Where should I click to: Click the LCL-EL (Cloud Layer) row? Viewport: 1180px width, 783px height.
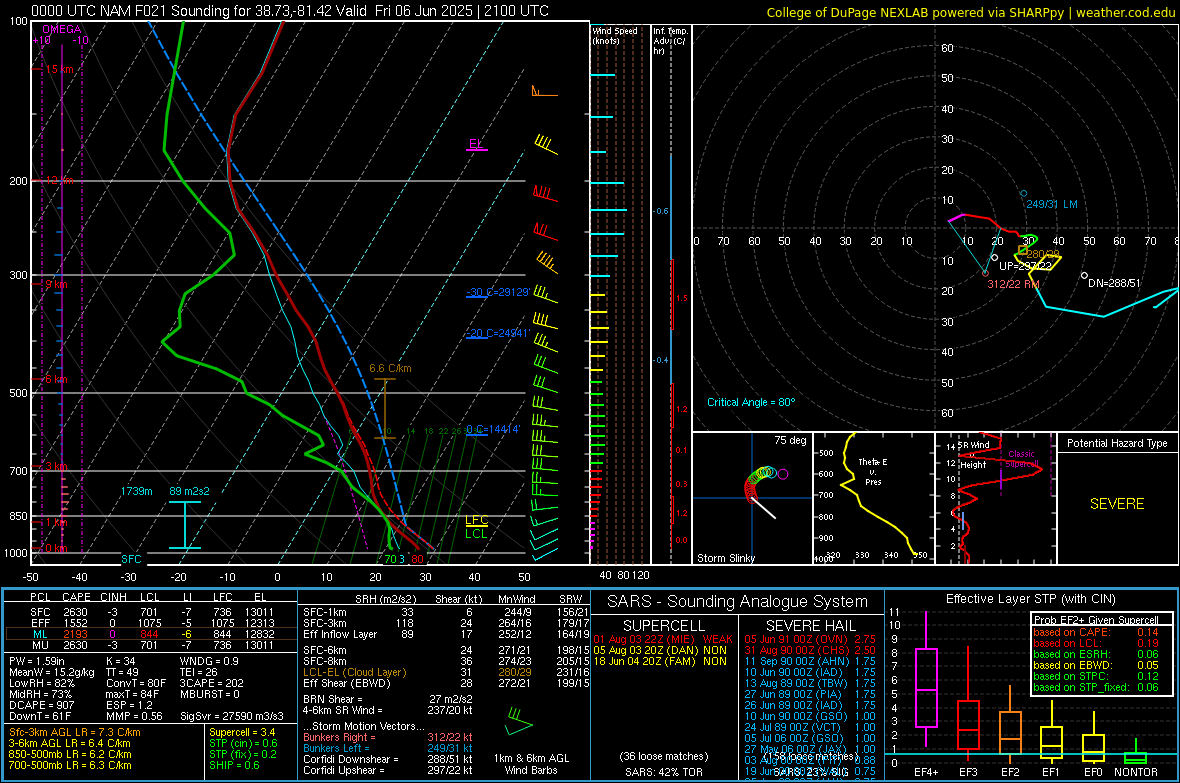[x=446, y=672]
